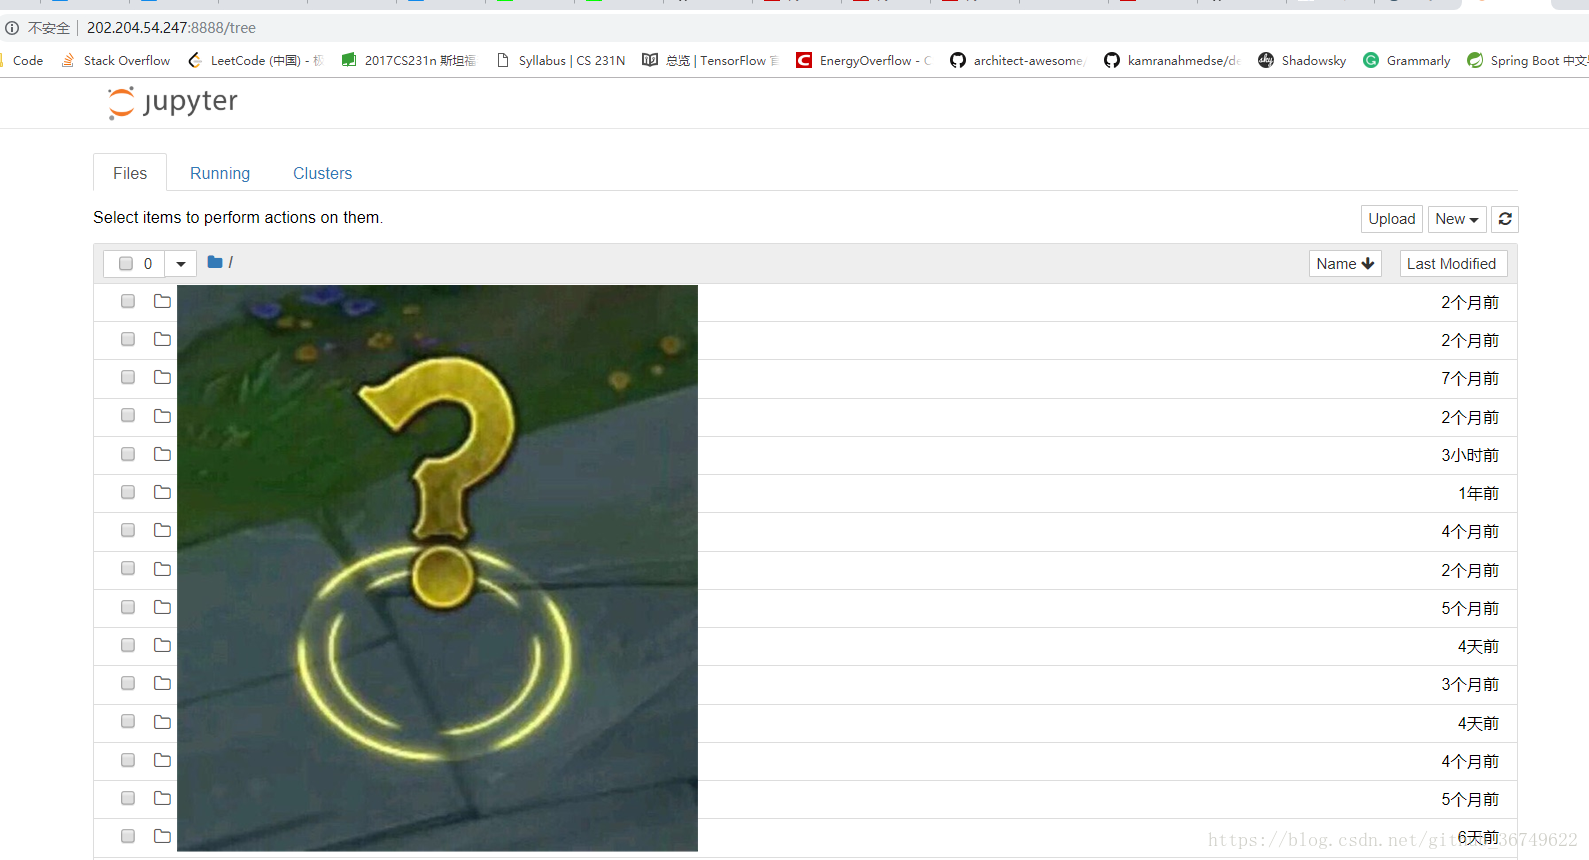This screenshot has height=860, width=1589.
Task: Open the LeetCode bookmark
Action: [x=256, y=60]
